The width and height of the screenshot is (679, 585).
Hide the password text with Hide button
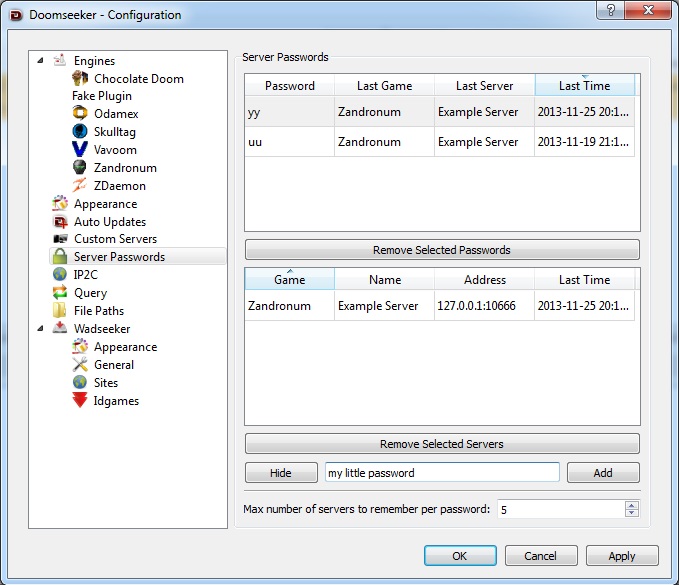[x=281, y=473]
